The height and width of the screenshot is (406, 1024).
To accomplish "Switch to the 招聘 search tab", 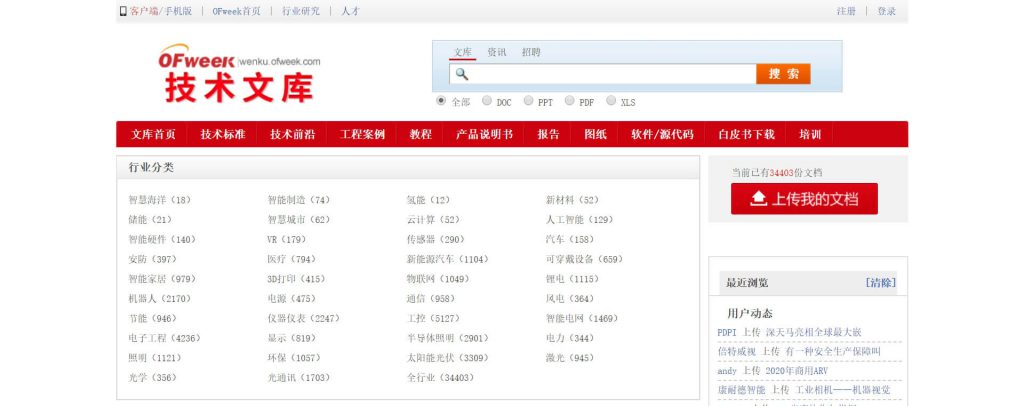I will click(x=531, y=52).
